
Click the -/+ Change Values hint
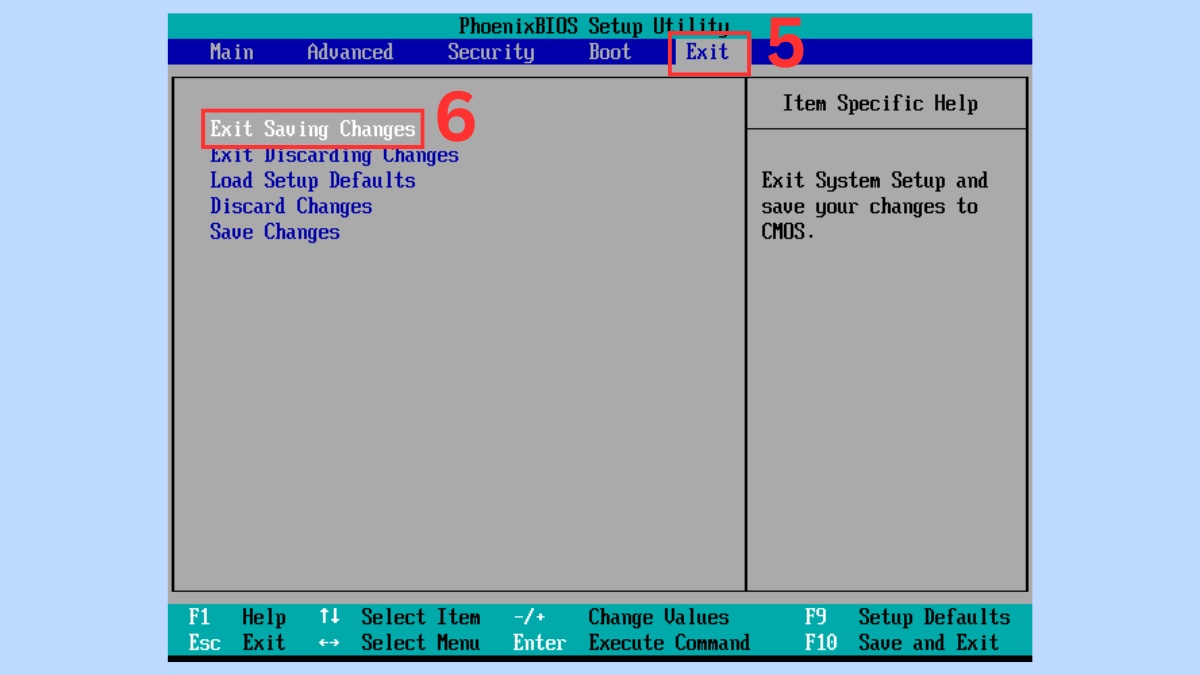click(621, 617)
